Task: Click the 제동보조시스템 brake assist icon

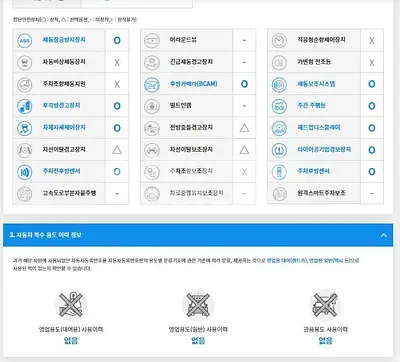Action: (x=279, y=84)
